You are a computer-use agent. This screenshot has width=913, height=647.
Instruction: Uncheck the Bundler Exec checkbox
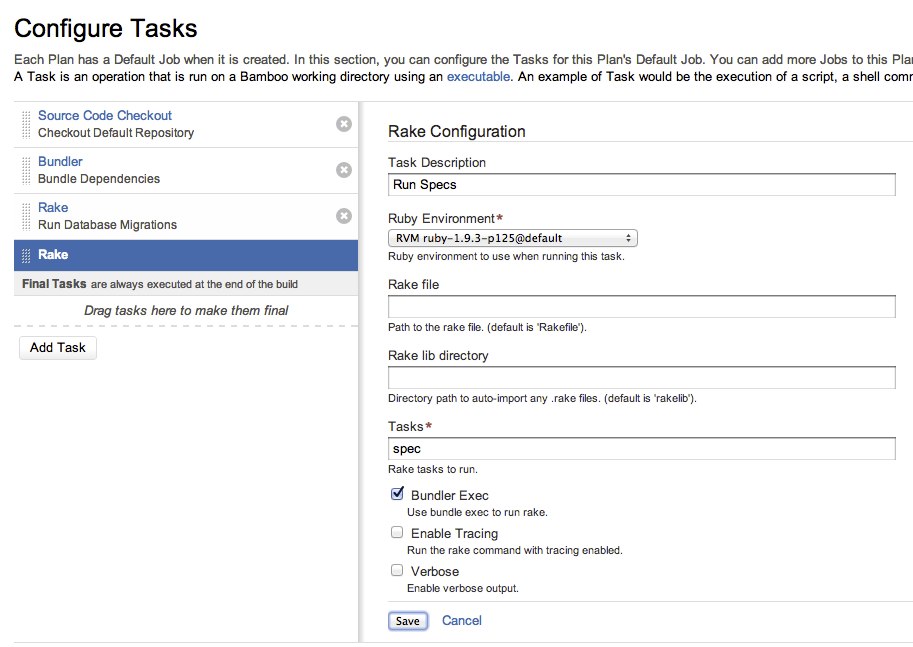point(397,494)
